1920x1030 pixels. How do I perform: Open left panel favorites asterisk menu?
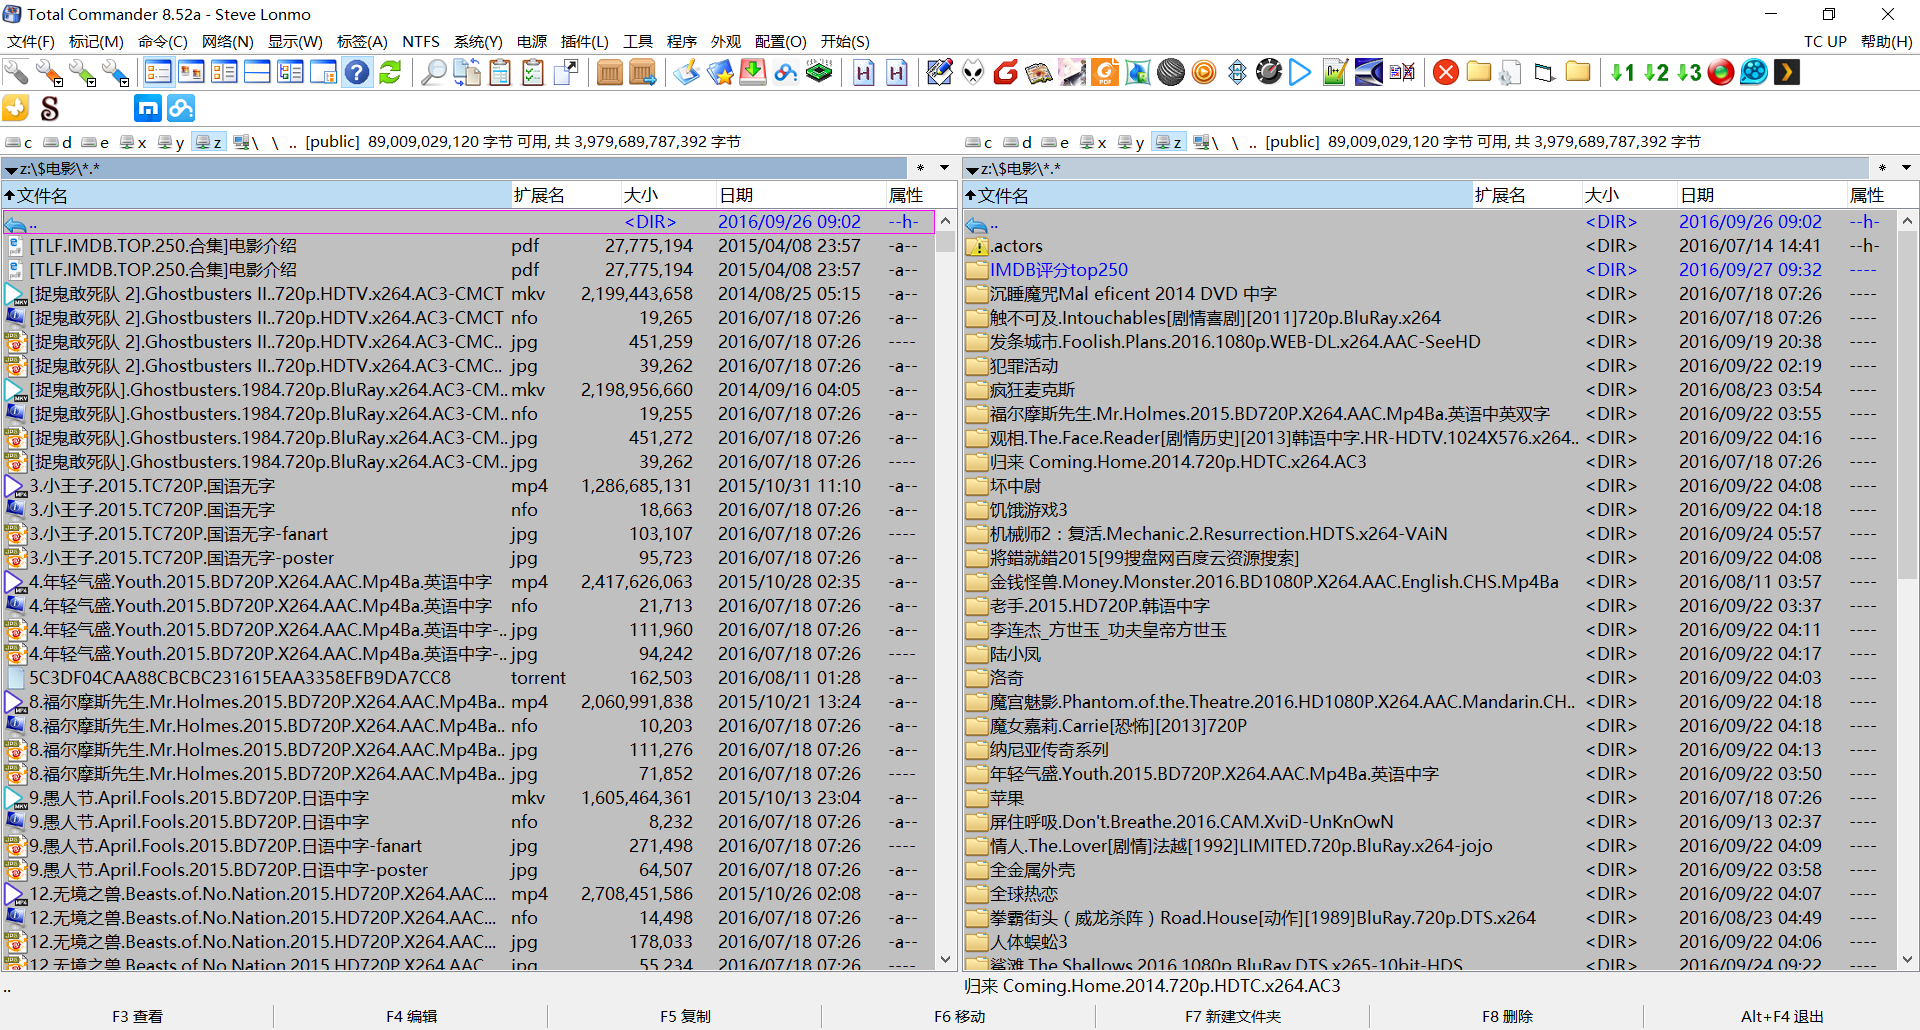click(x=920, y=168)
